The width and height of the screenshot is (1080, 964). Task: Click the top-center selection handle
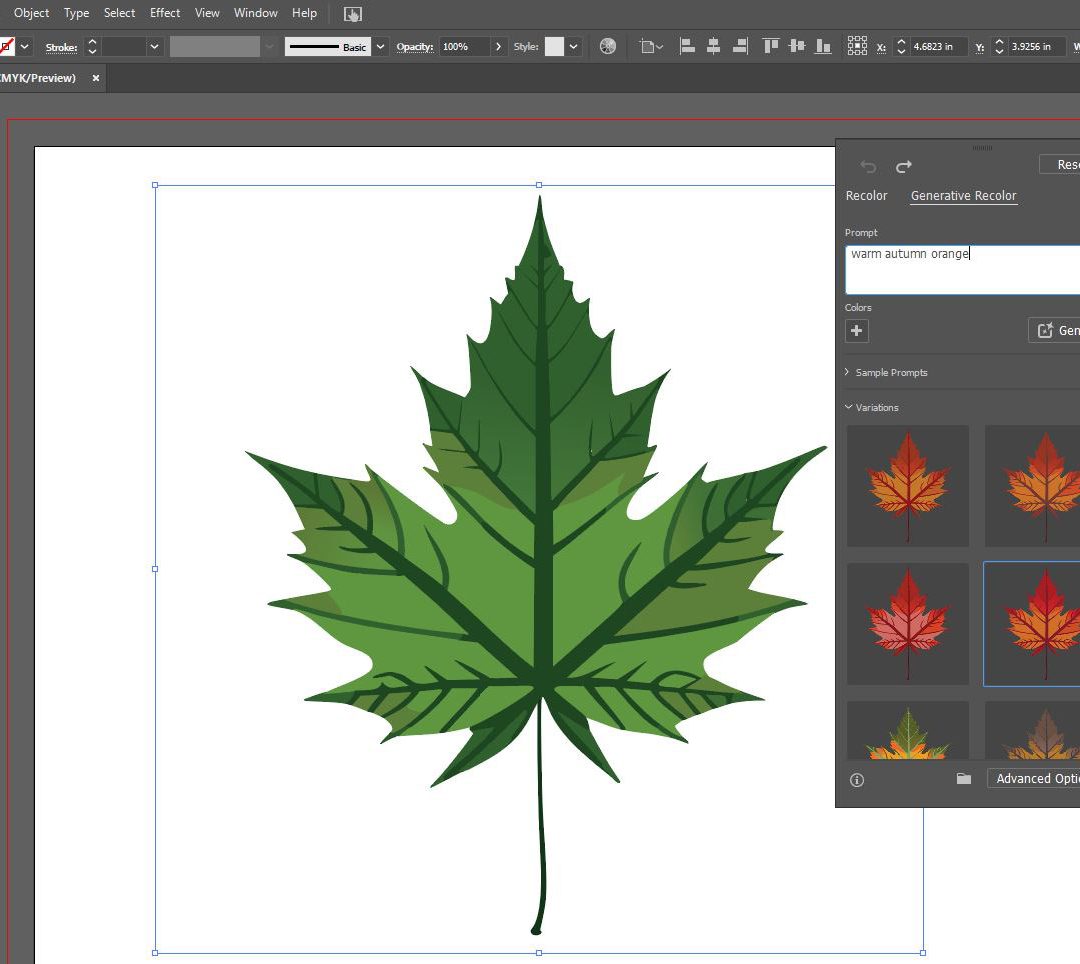click(539, 185)
